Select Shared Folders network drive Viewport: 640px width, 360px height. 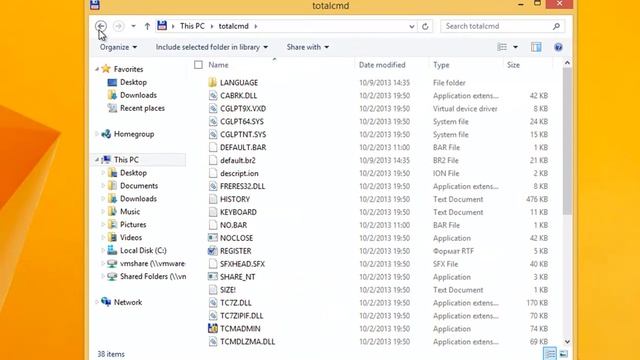[153, 276]
